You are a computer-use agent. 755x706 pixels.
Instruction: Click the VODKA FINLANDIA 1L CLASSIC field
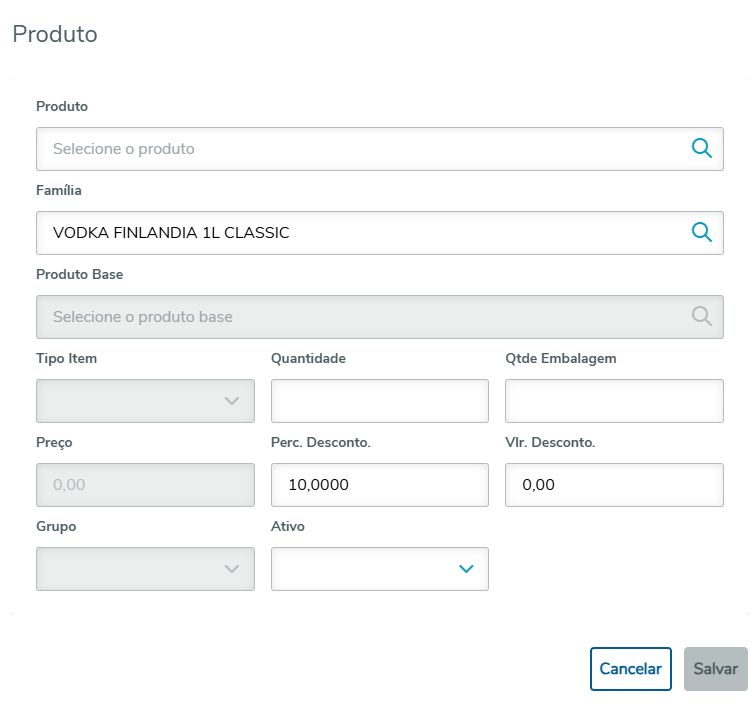(x=360, y=233)
